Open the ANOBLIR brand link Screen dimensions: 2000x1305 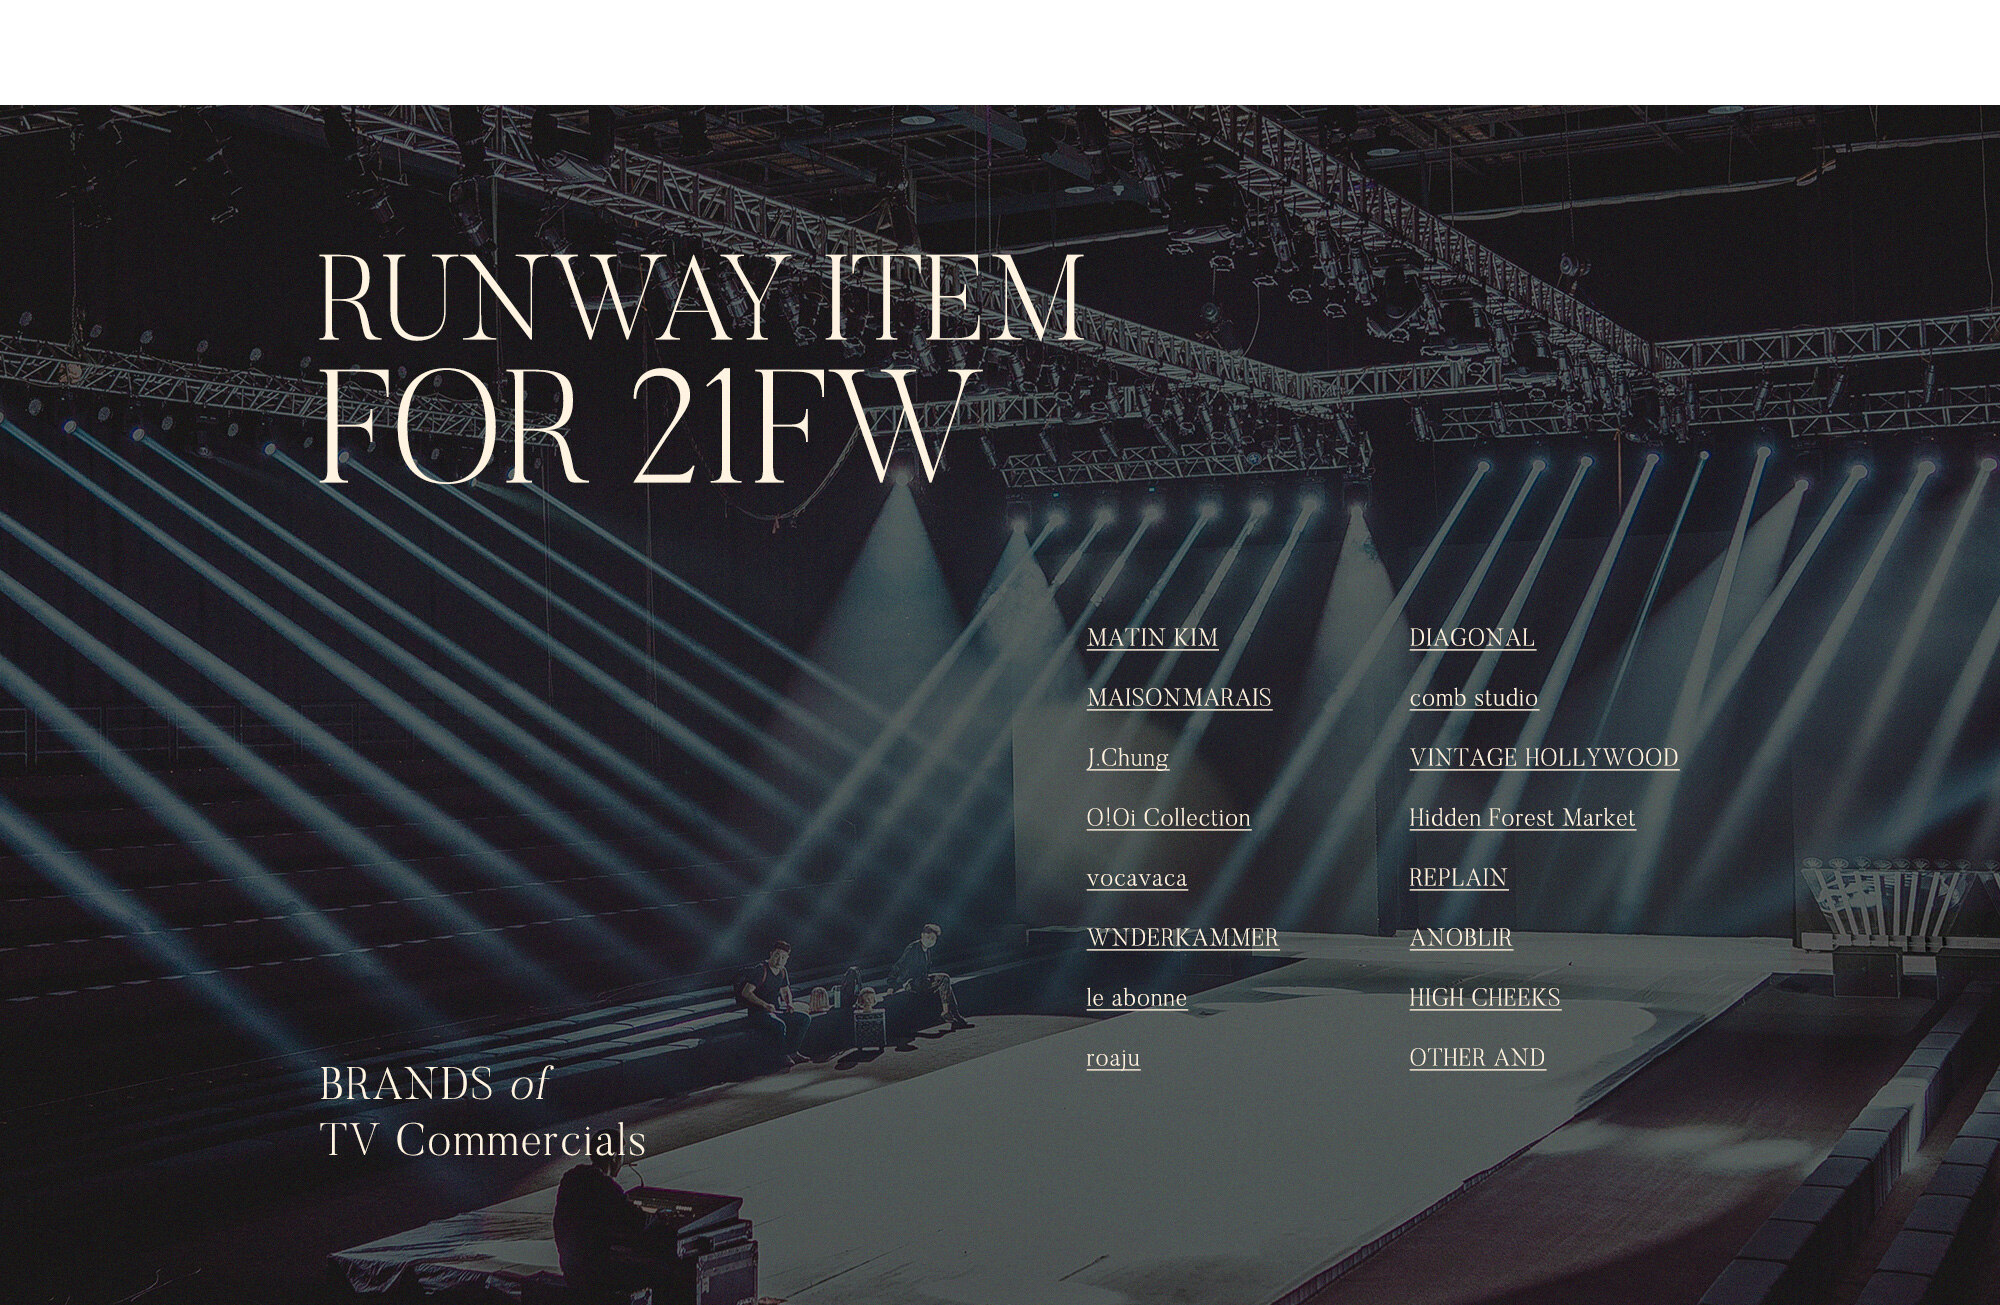[x=1461, y=938]
